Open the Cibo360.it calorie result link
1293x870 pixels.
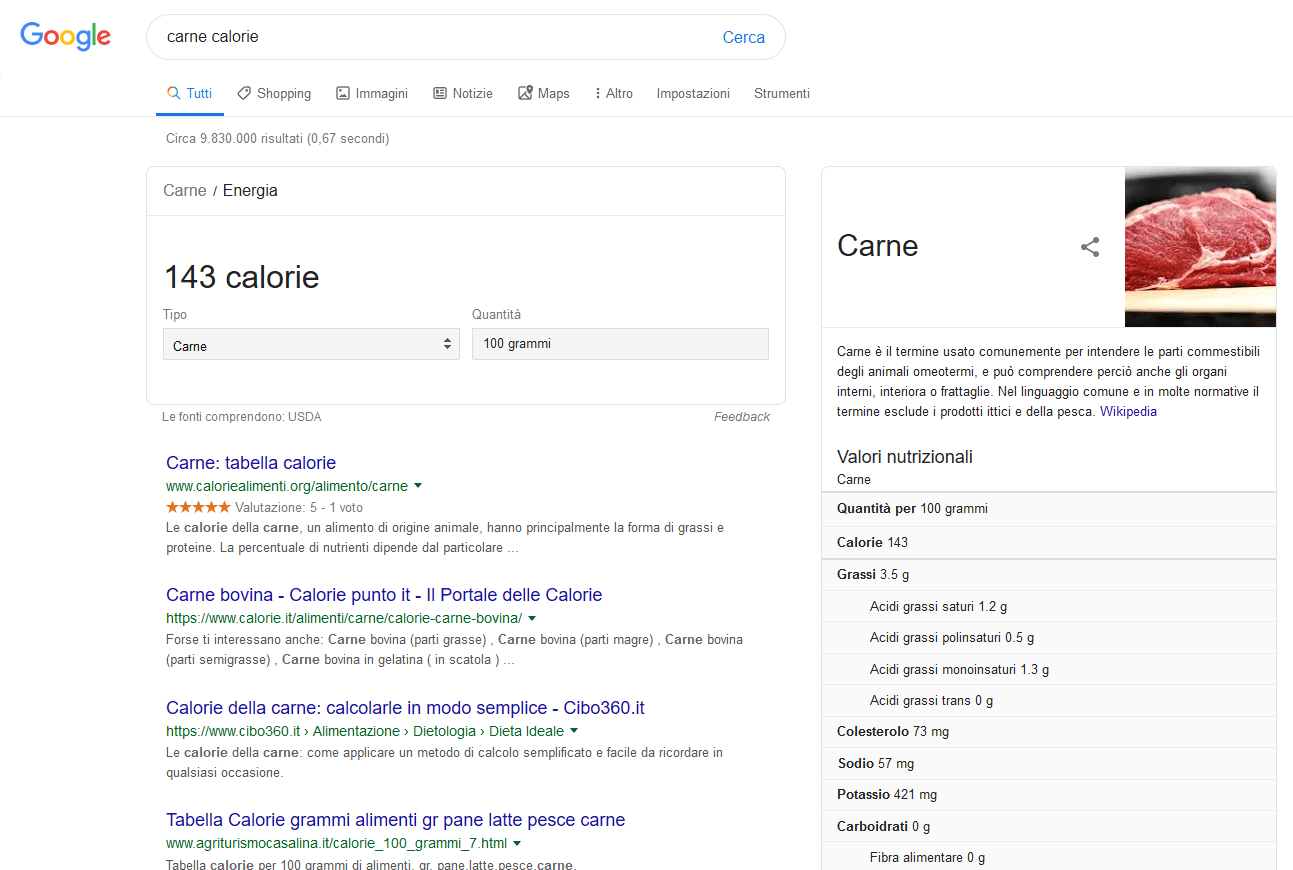pos(405,708)
